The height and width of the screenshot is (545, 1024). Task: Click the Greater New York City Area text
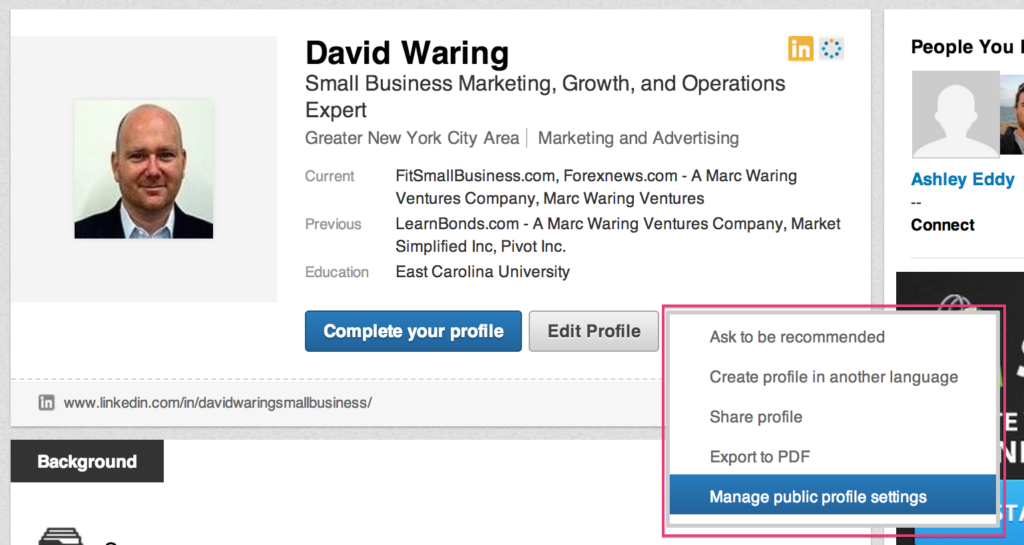pos(412,138)
